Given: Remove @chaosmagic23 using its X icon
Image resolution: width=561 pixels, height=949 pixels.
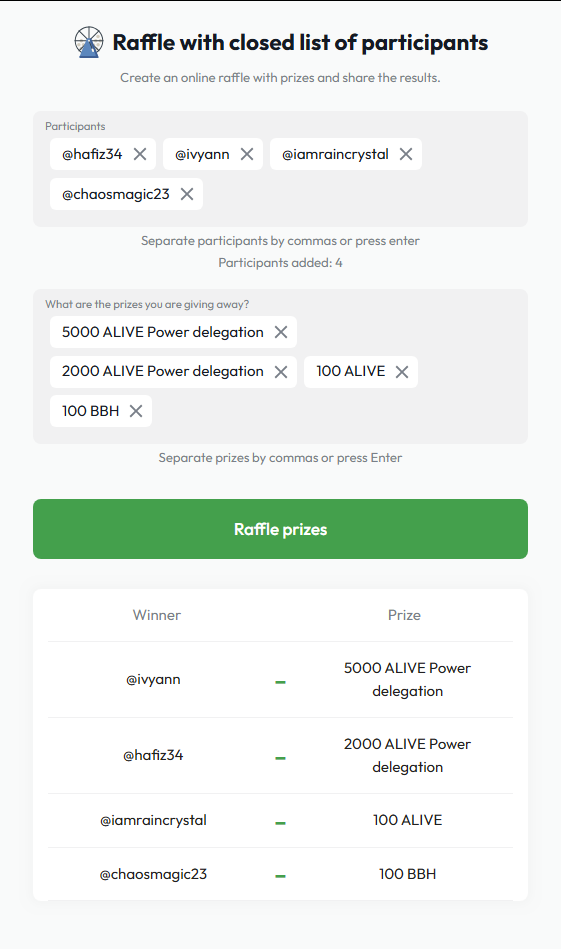Looking at the screenshot, I should pos(187,194).
